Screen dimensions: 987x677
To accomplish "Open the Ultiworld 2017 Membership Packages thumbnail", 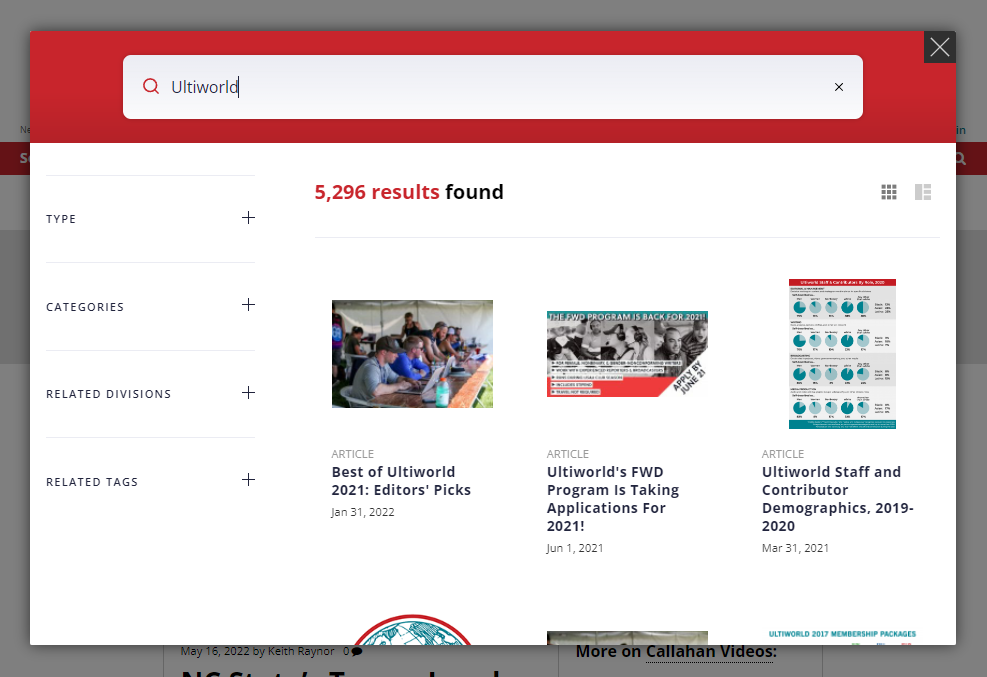I will click(842, 636).
